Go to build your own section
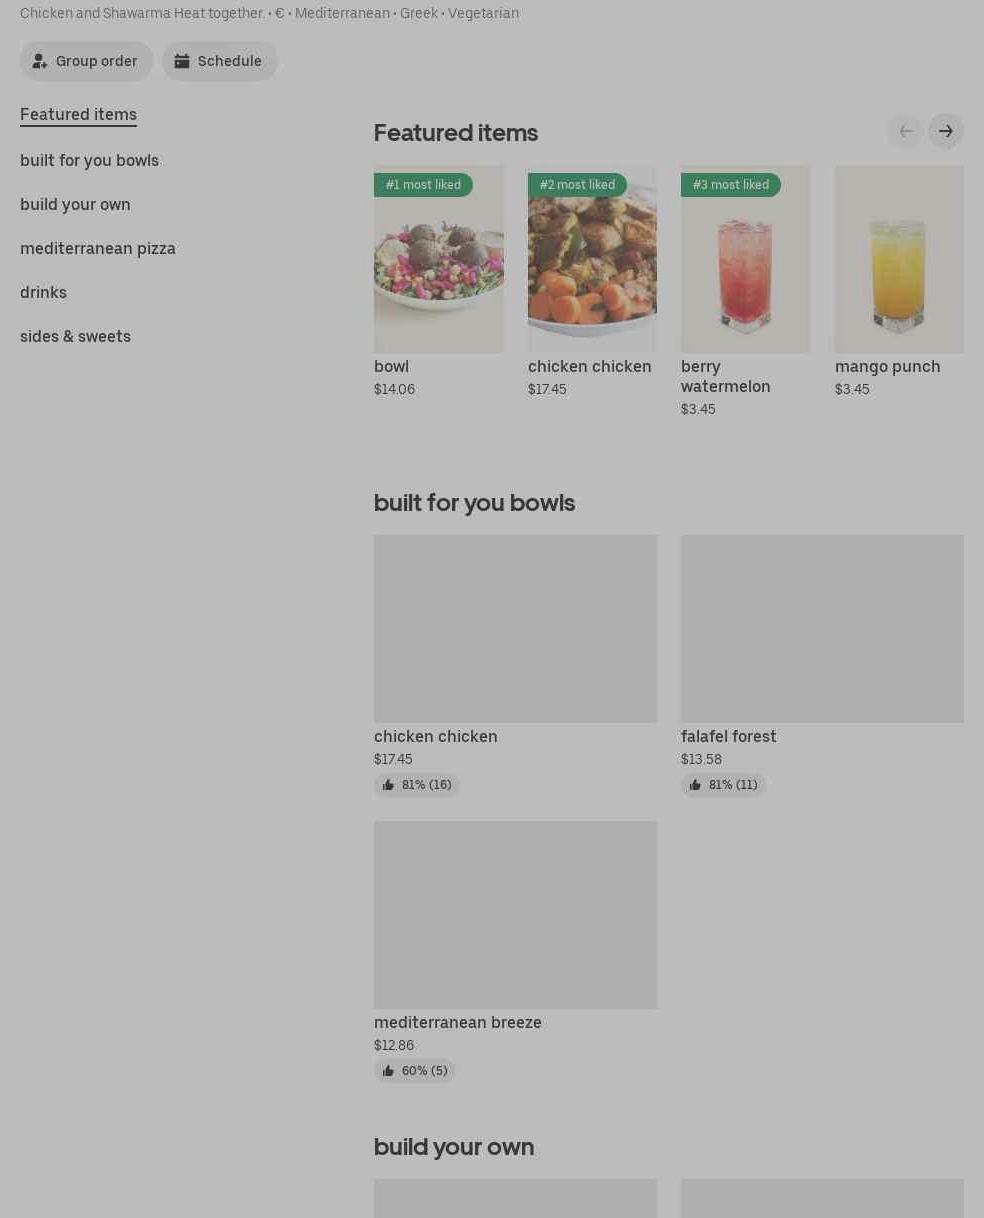 click(75, 204)
